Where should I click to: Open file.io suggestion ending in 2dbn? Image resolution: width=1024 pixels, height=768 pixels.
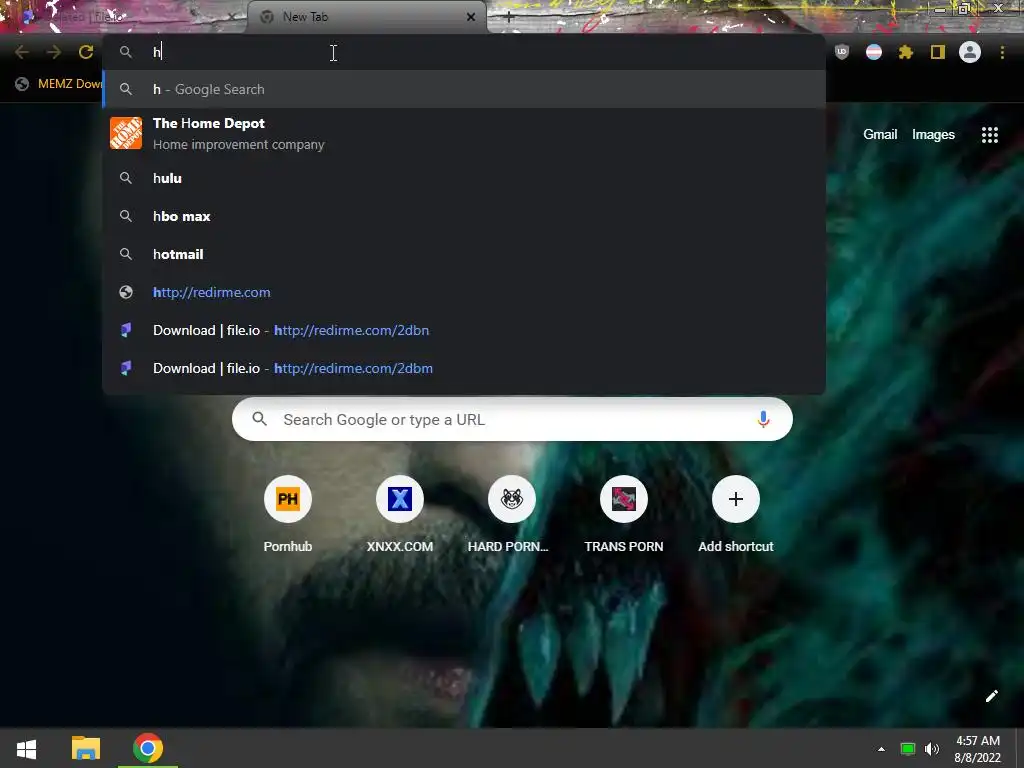pyautogui.click(x=464, y=330)
